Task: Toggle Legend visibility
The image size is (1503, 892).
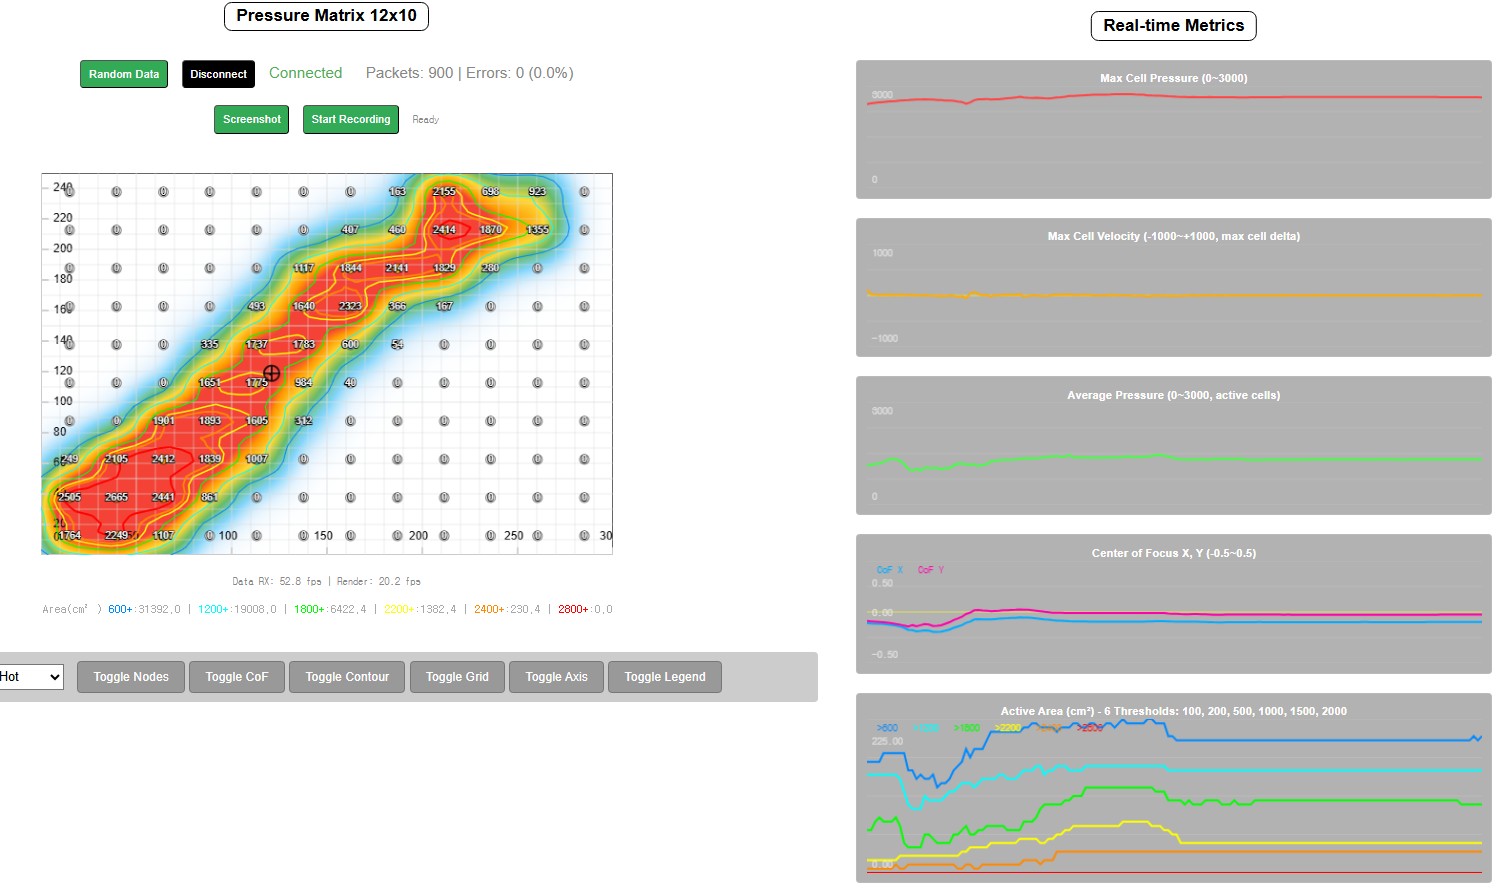Action: pyautogui.click(x=665, y=677)
